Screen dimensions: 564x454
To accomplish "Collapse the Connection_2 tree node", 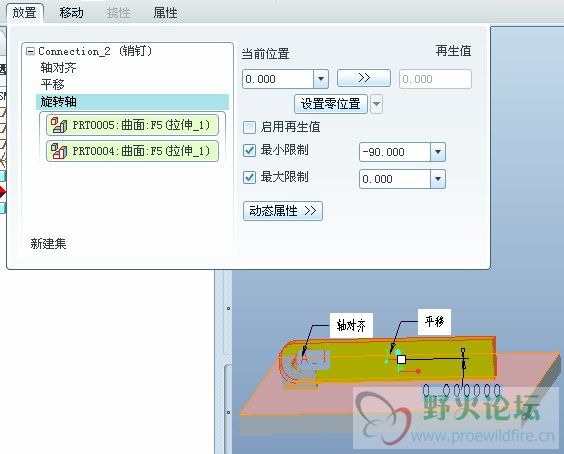I will click(31, 51).
